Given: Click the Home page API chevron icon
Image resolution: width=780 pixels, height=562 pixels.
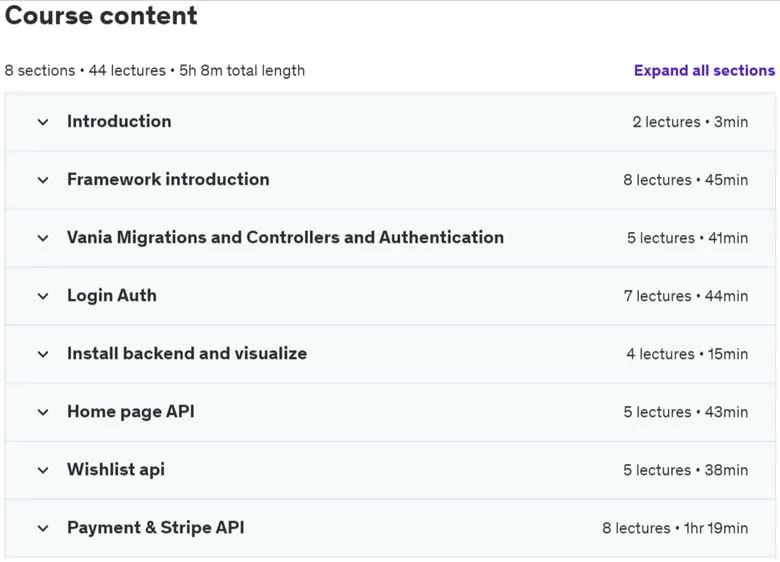Looking at the screenshot, I should pyautogui.click(x=43, y=412).
